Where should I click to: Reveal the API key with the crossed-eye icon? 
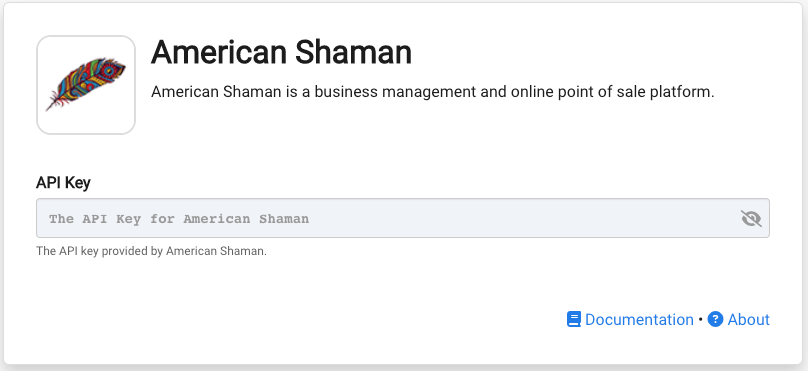pyautogui.click(x=751, y=218)
